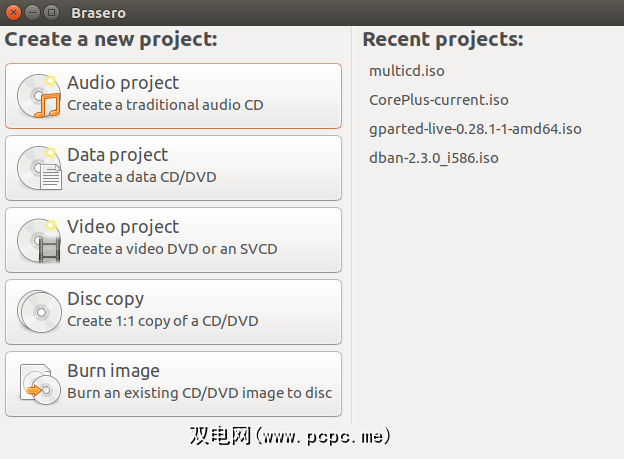
Task: Close the Brasero window
Action: point(12,12)
